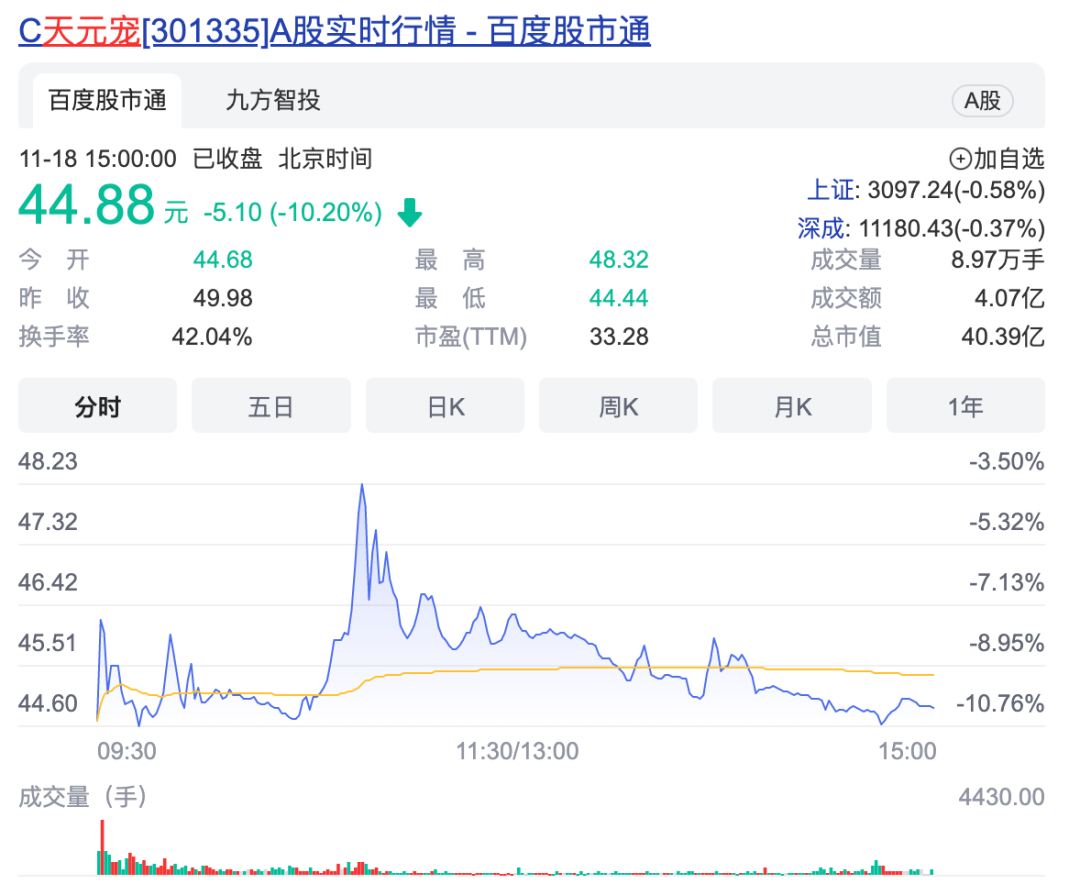The height and width of the screenshot is (884, 1080).
Task: Click the 44.60 y-axis label
Action: click(x=48, y=703)
